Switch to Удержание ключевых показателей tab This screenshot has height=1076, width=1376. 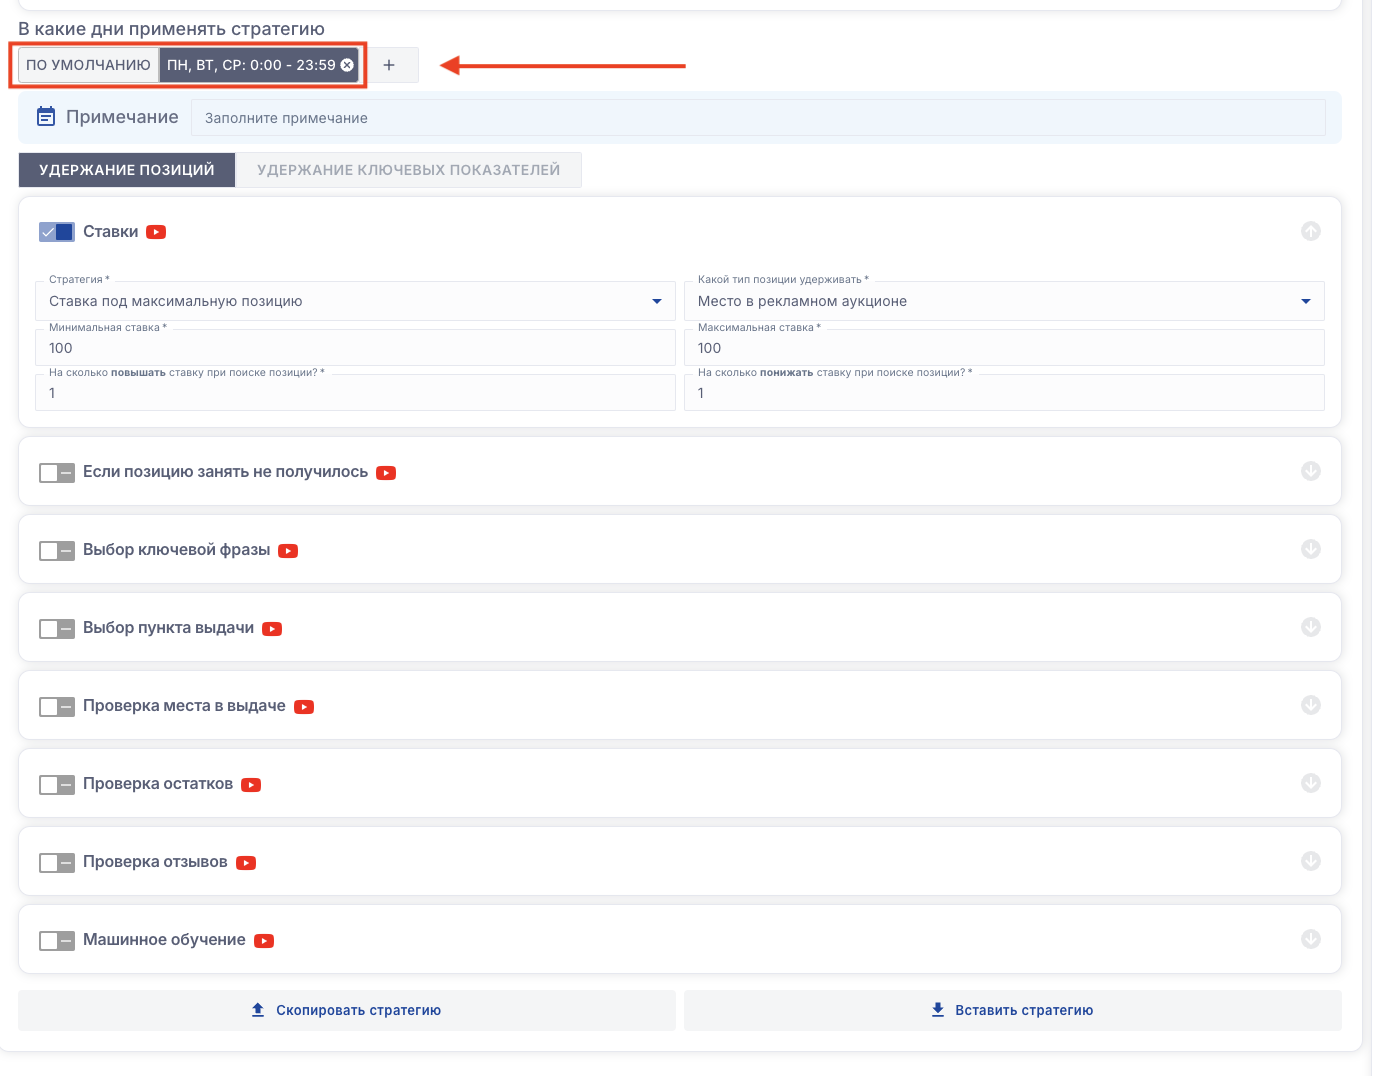[408, 170]
